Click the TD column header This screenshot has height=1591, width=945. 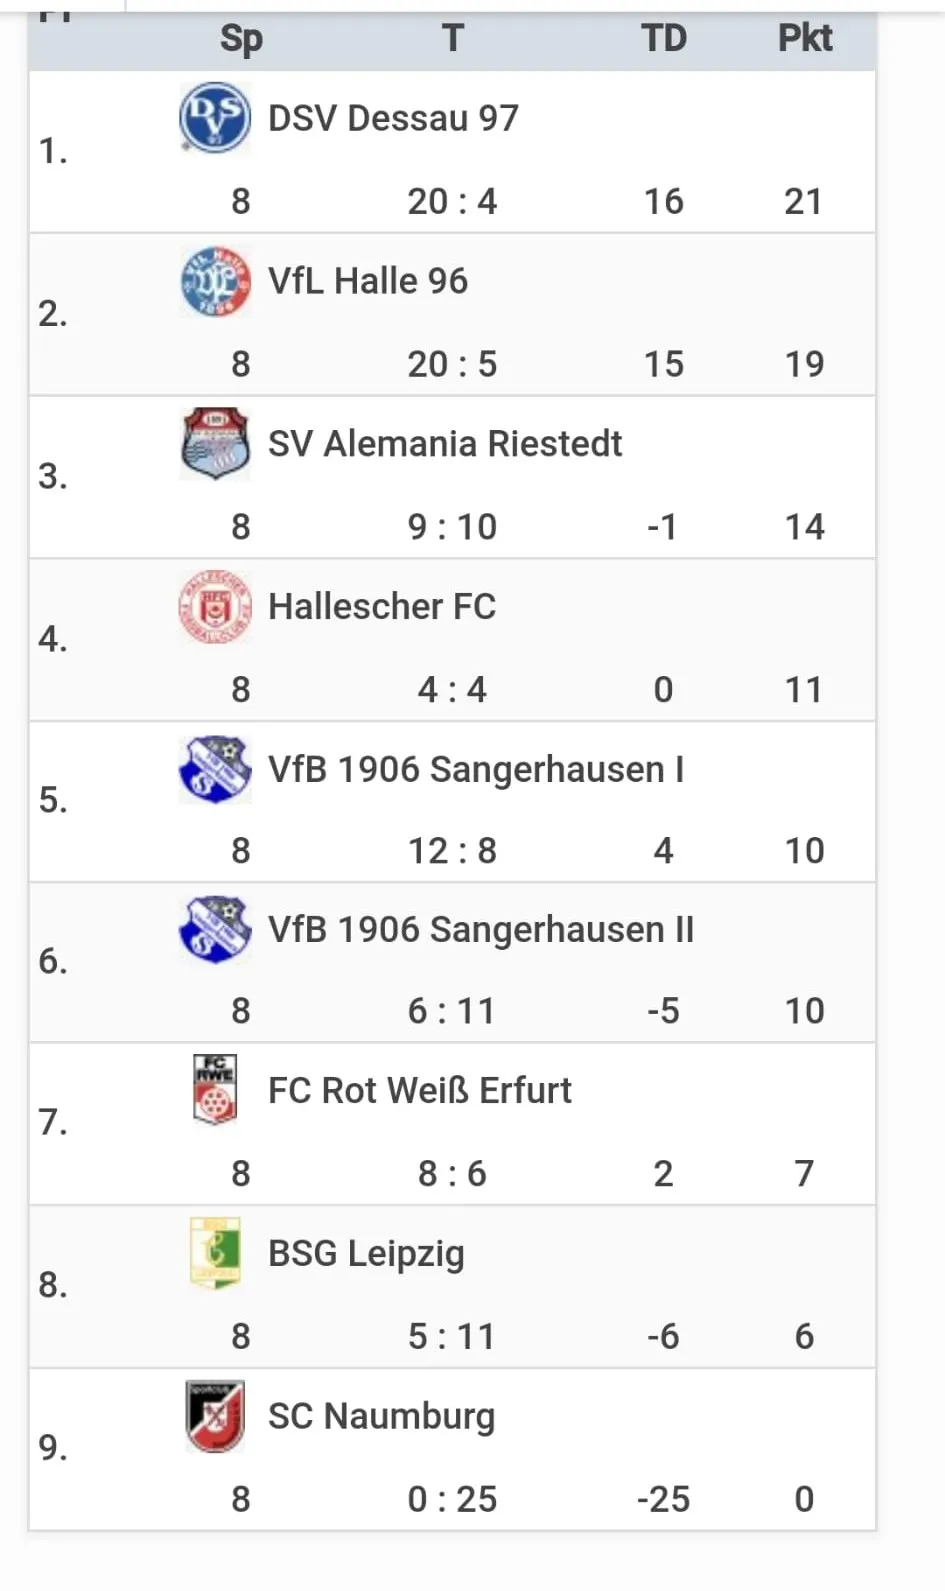tap(664, 38)
